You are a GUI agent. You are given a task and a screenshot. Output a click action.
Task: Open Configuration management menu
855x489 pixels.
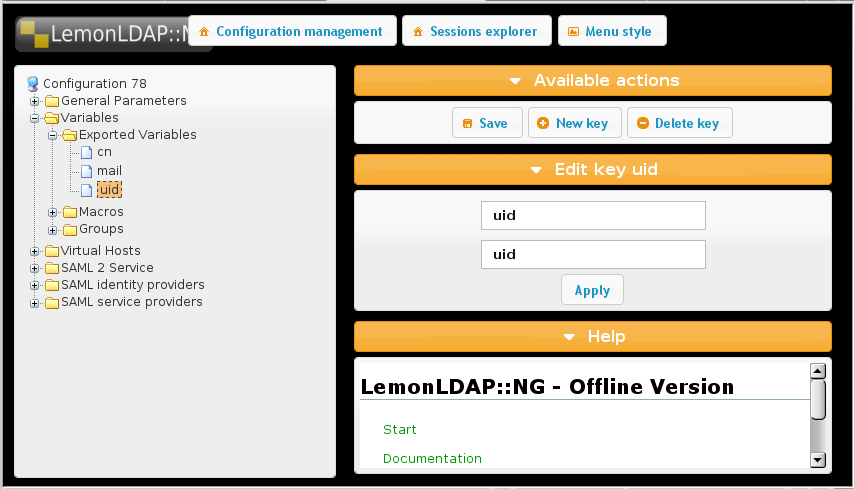click(292, 31)
